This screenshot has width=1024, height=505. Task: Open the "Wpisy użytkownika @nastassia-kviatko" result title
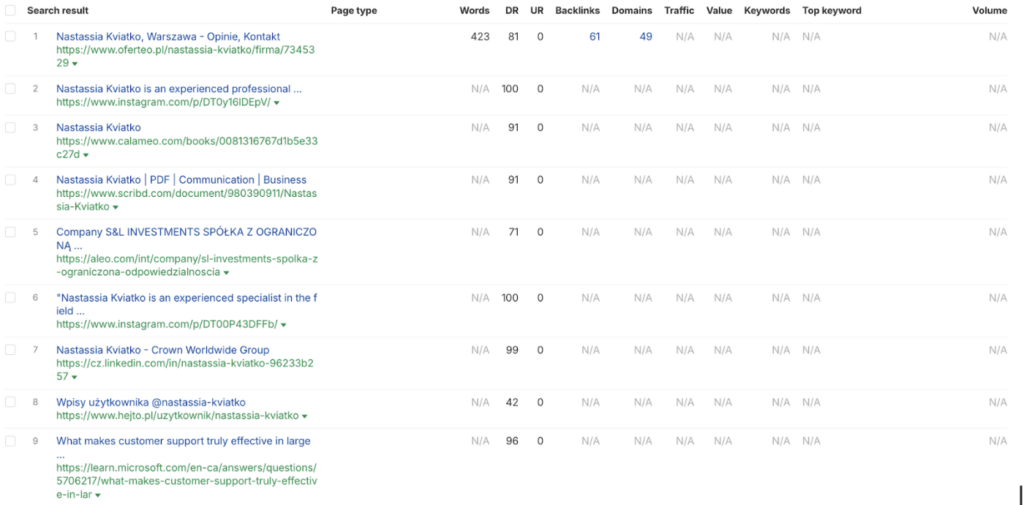coord(150,402)
